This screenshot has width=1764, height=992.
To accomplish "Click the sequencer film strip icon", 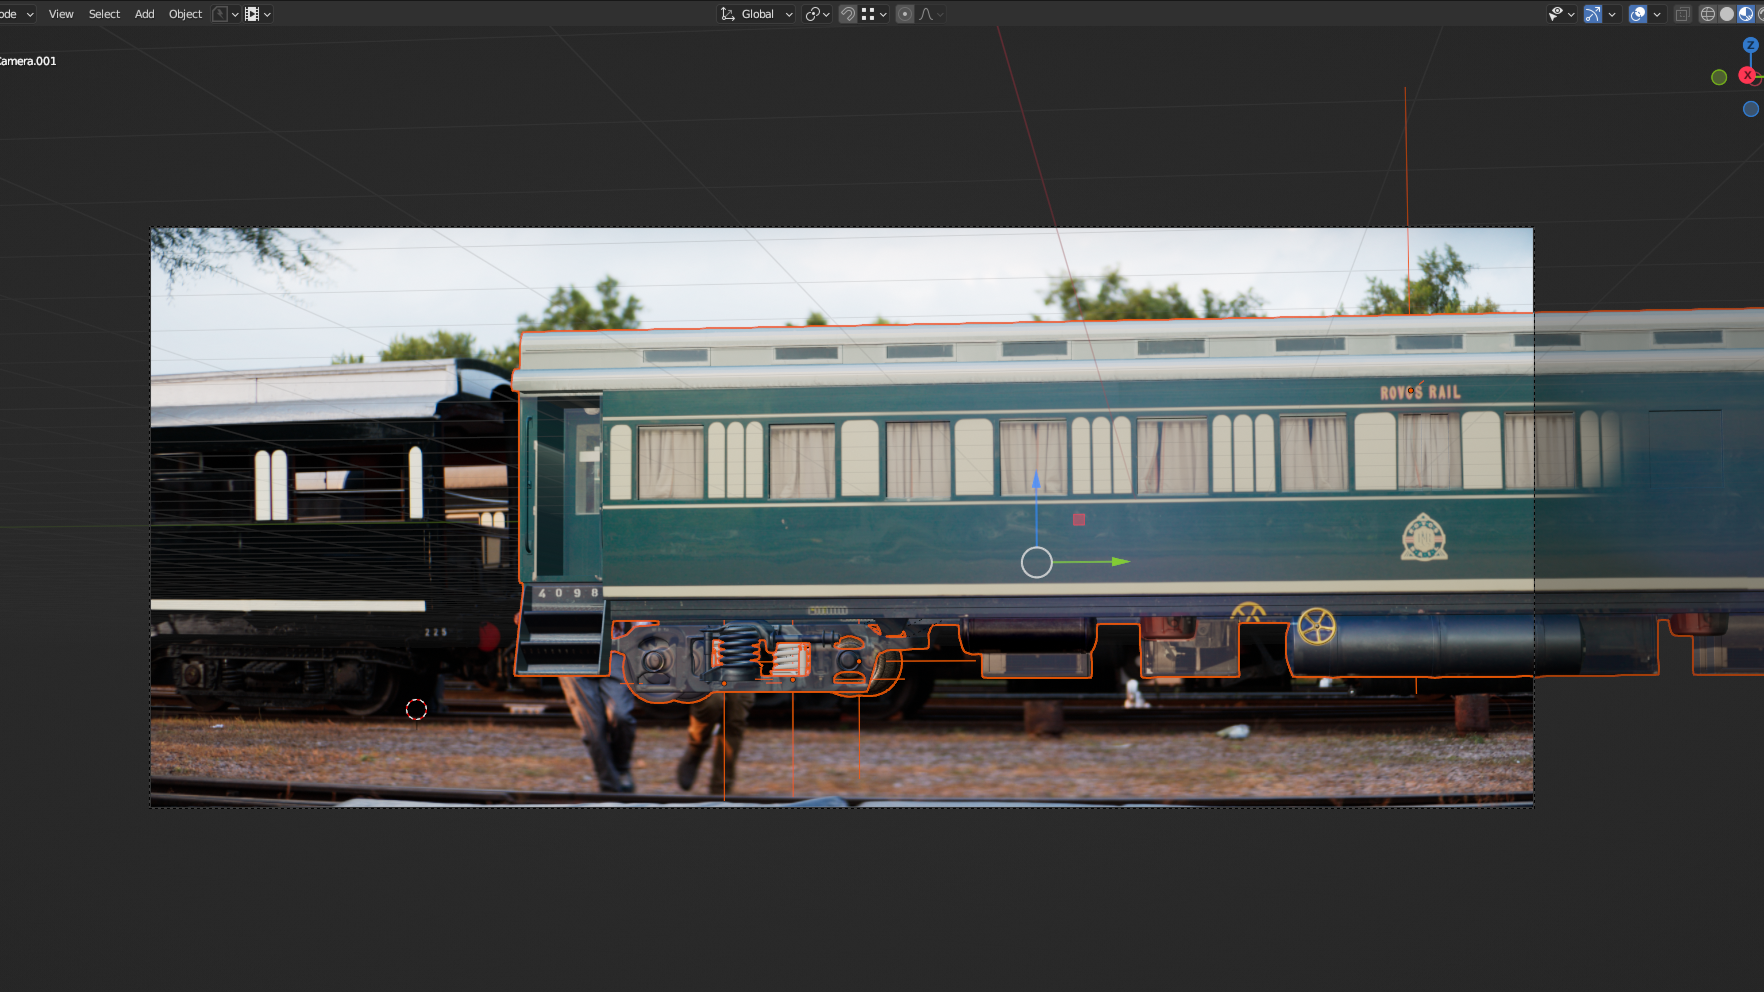I will click(252, 14).
